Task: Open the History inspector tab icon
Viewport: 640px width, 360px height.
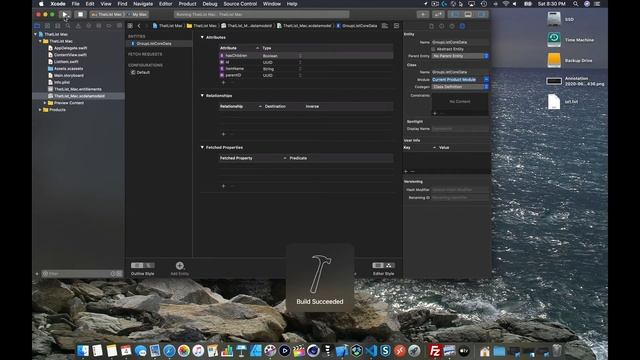Action: pos(442,26)
